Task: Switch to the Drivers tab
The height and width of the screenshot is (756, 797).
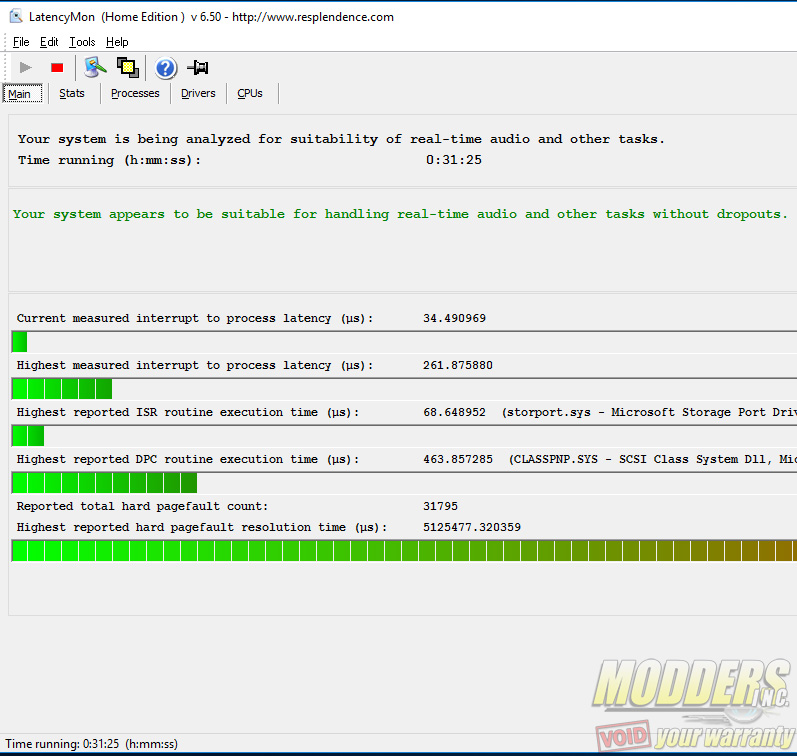Action: pyautogui.click(x=198, y=94)
